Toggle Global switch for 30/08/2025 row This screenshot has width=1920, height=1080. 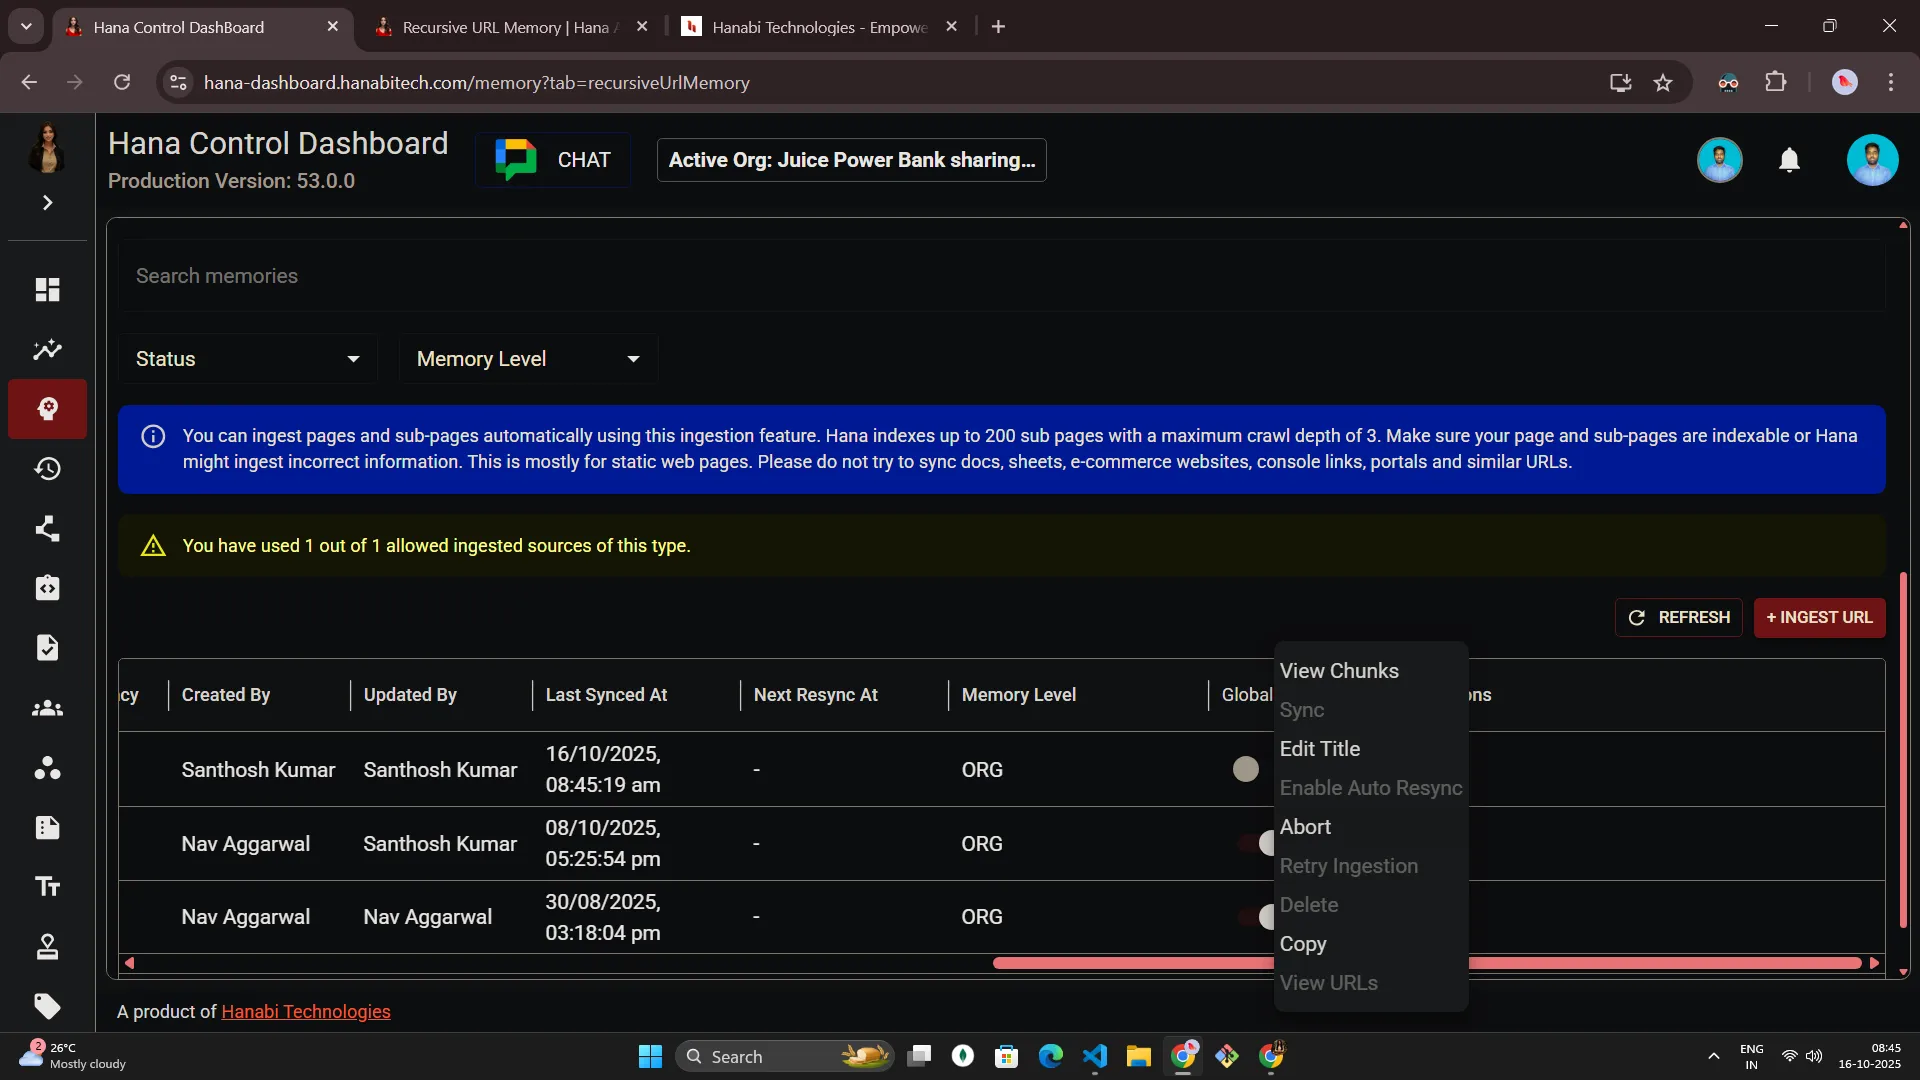(x=1258, y=917)
